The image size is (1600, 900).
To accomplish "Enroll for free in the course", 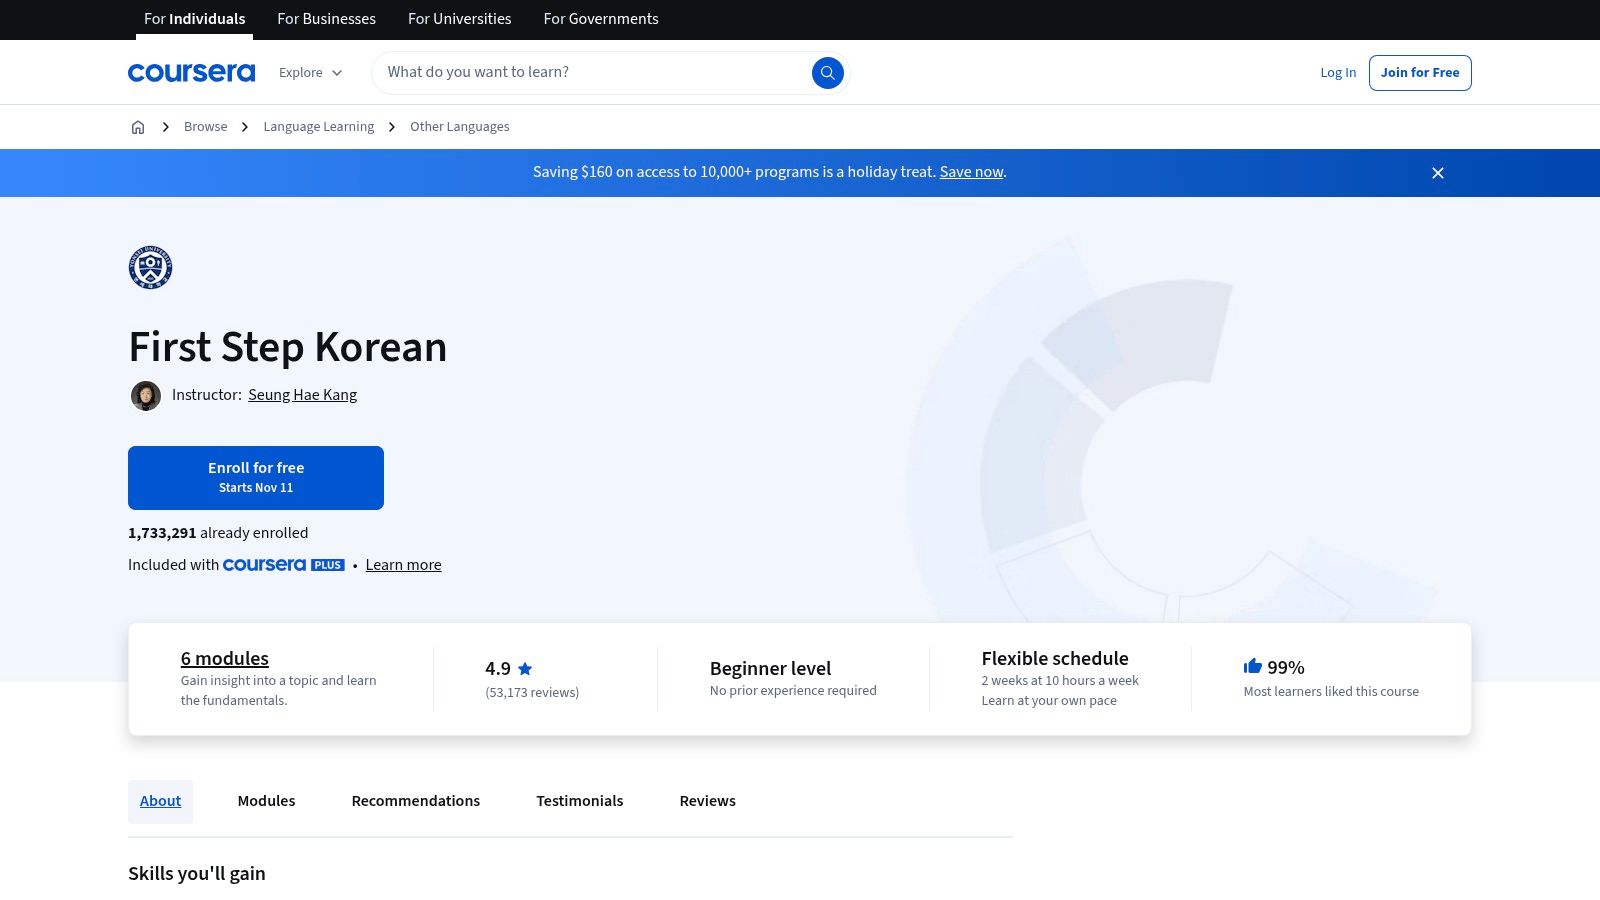I will click(x=256, y=477).
